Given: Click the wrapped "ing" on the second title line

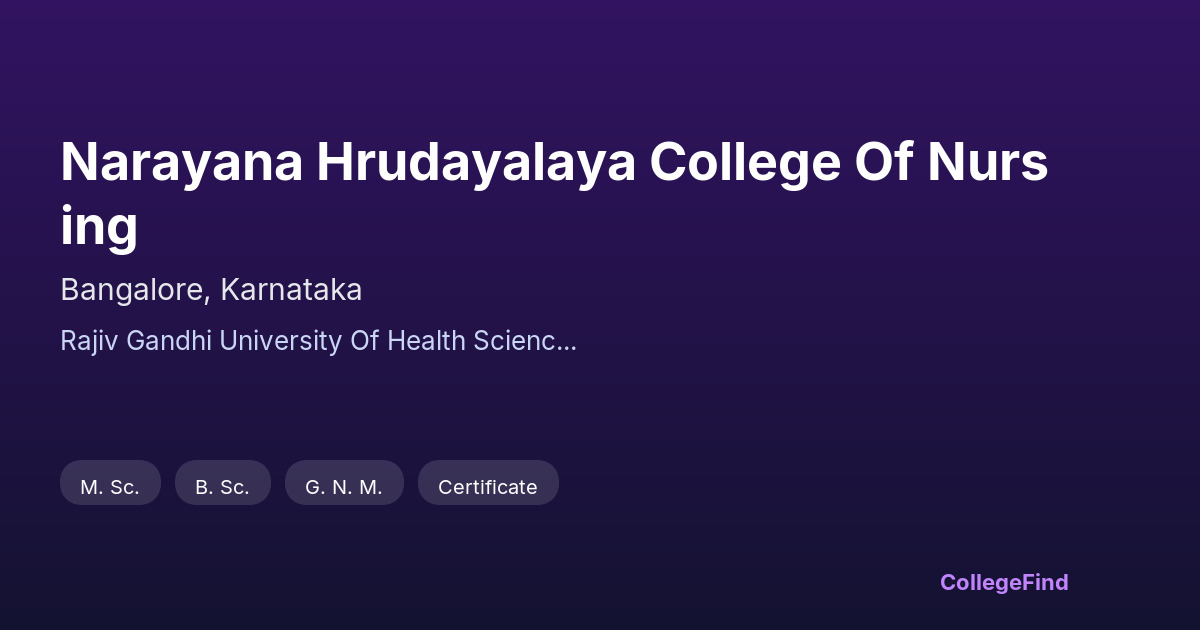Looking at the screenshot, I should (99, 225).
